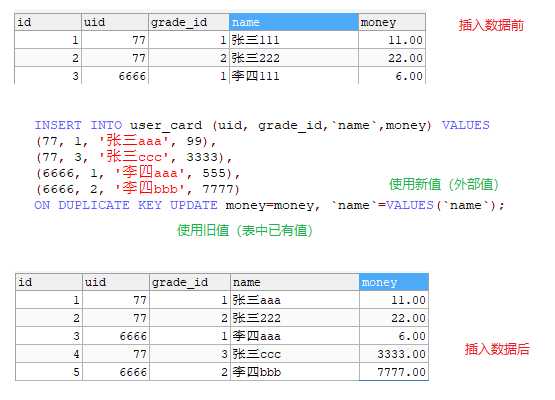Click table cell 张三aaa in after-insert table

pyautogui.click(x=294, y=300)
